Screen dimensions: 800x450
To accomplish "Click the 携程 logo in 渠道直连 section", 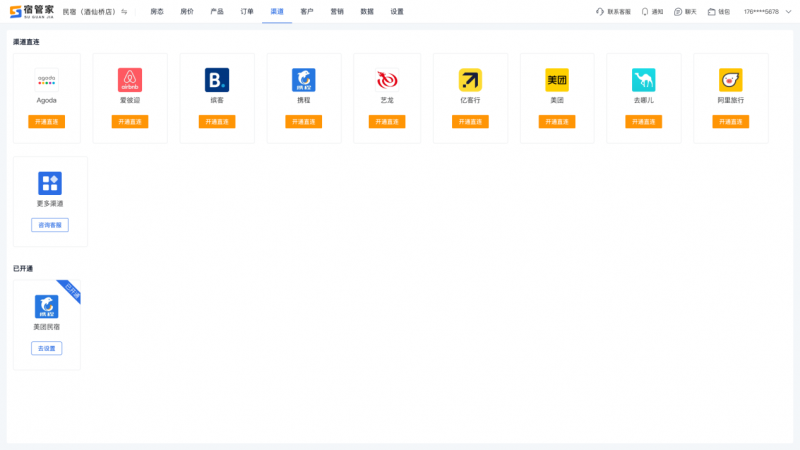I will (304, 80).
